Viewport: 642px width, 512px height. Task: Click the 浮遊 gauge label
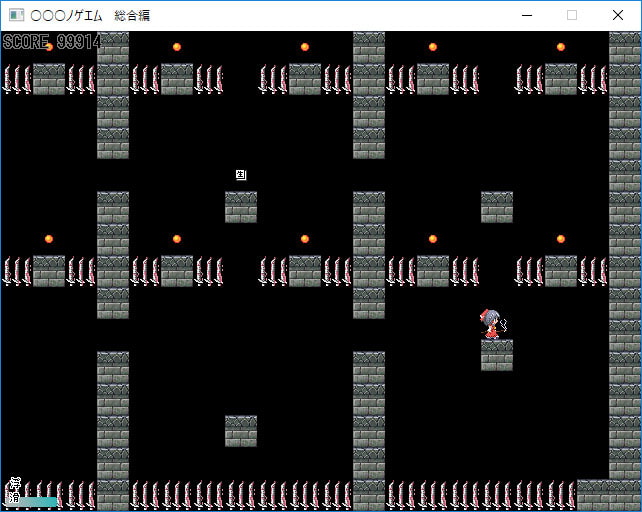tap(14, 489)
